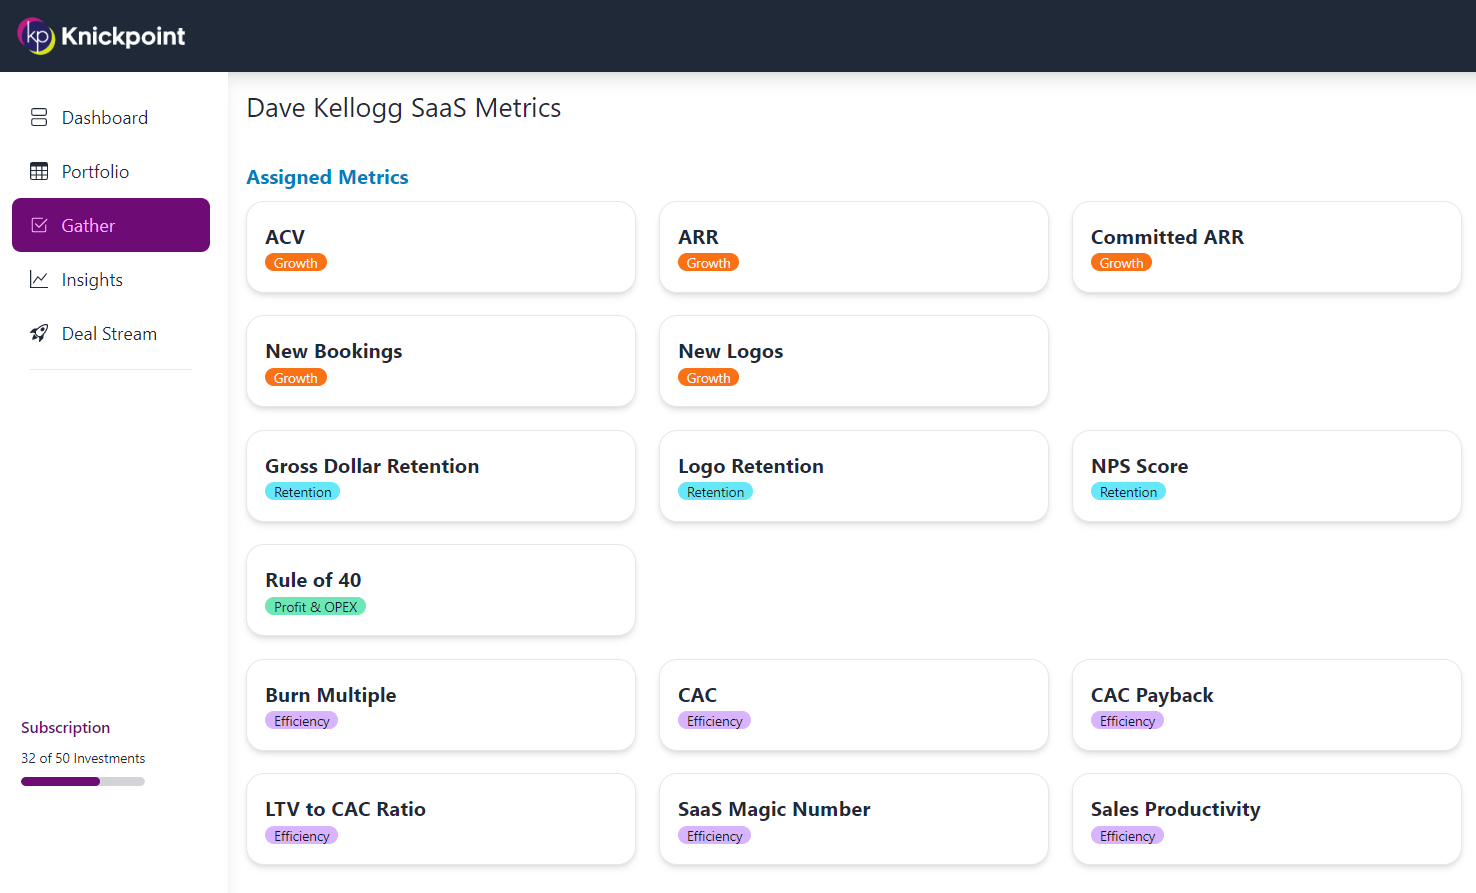Open the Logo Retention card
The image size is (1476, 893).
tap(854, 476)
